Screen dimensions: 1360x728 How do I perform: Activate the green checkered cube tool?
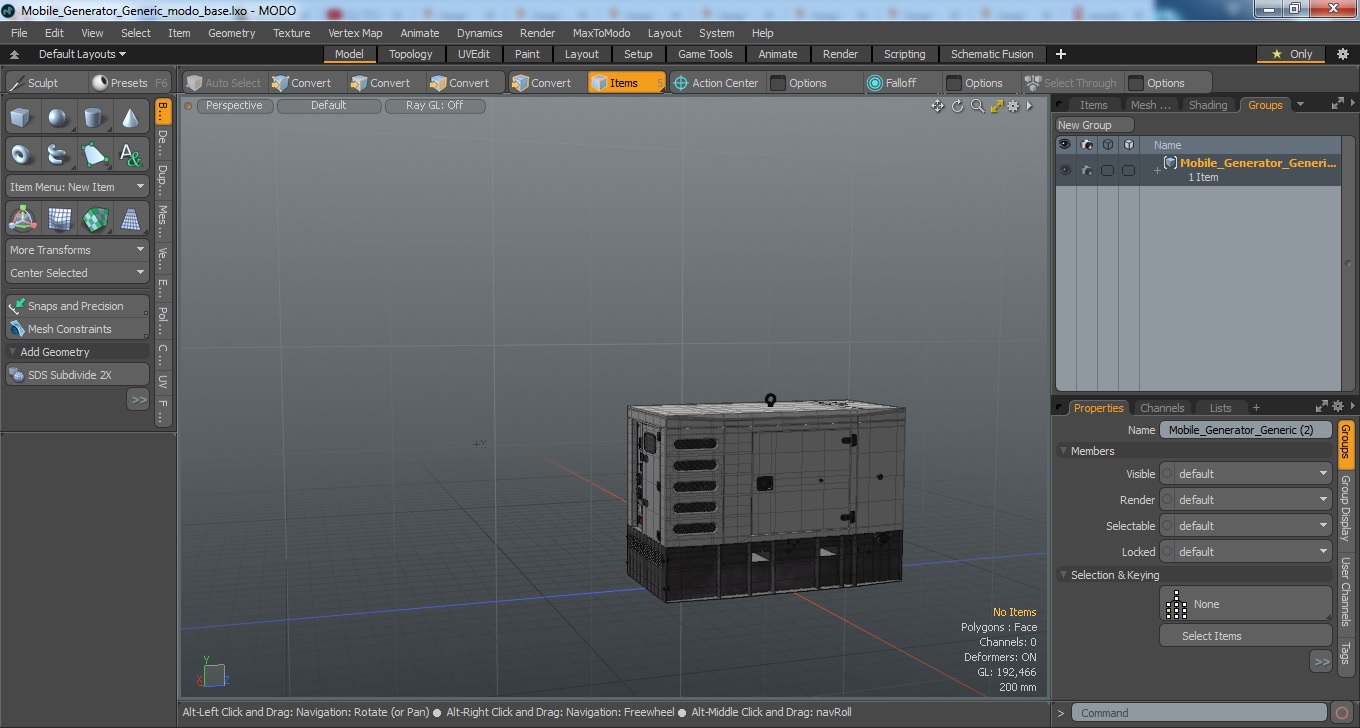pyautogui.click(x=95, y=219)
